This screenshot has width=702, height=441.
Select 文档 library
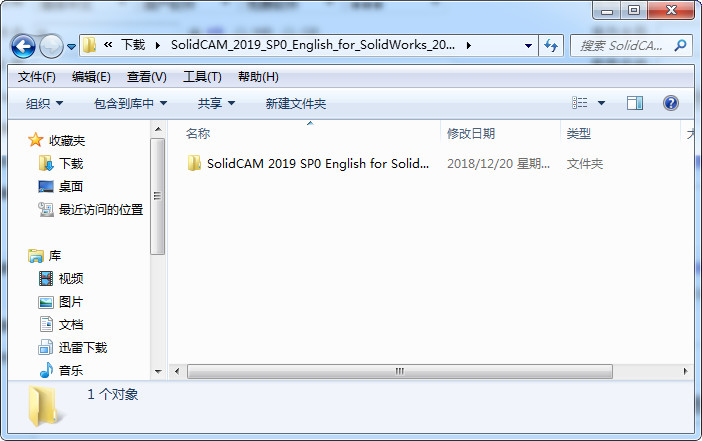click(71, 325)
